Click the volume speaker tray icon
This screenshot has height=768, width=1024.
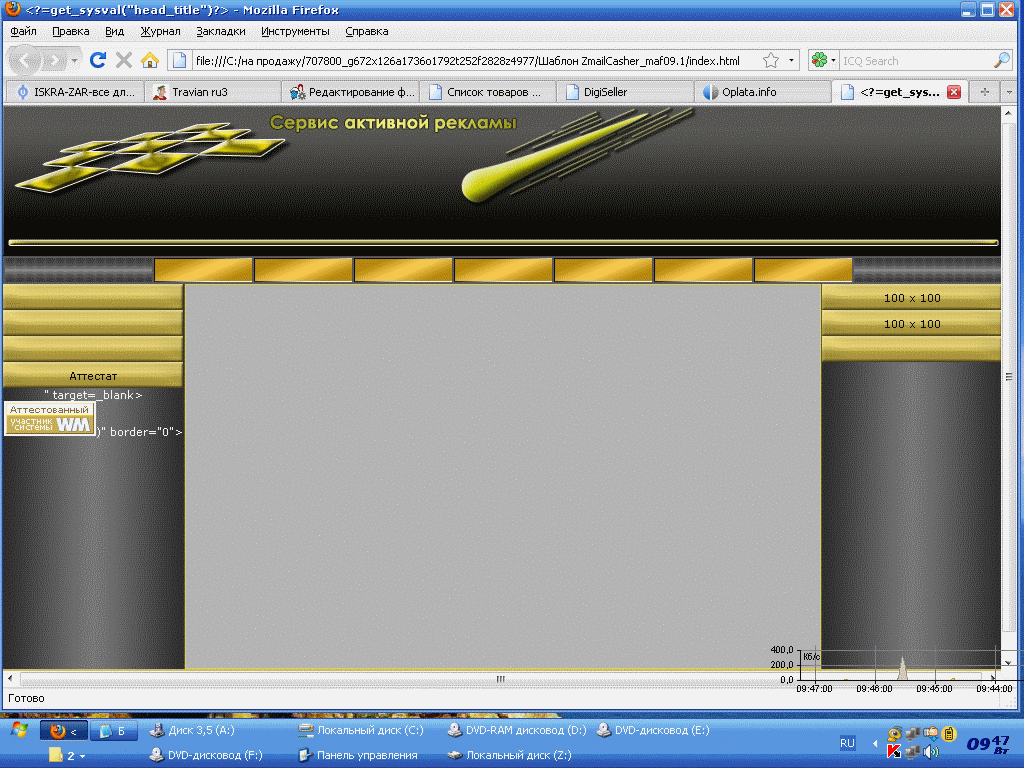tap(932, 752)
